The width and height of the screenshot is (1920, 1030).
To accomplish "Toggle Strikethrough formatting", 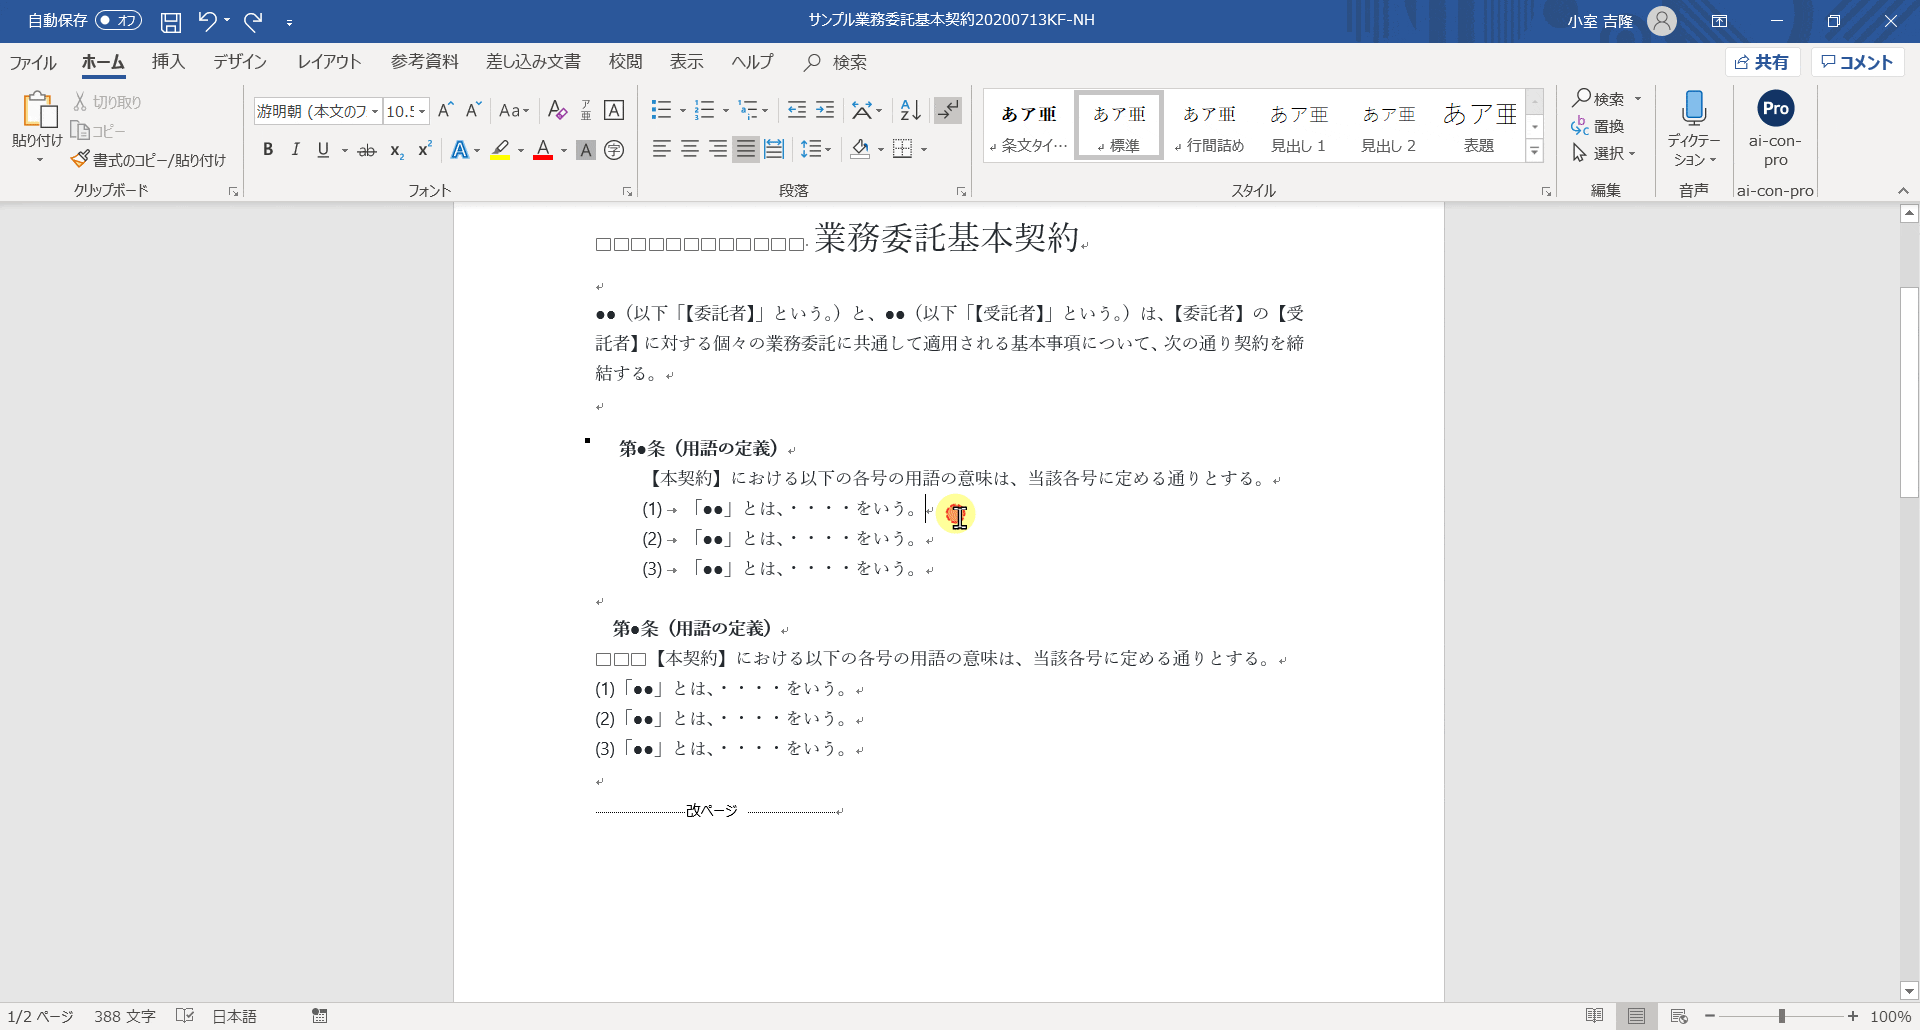I will [367, 150].
